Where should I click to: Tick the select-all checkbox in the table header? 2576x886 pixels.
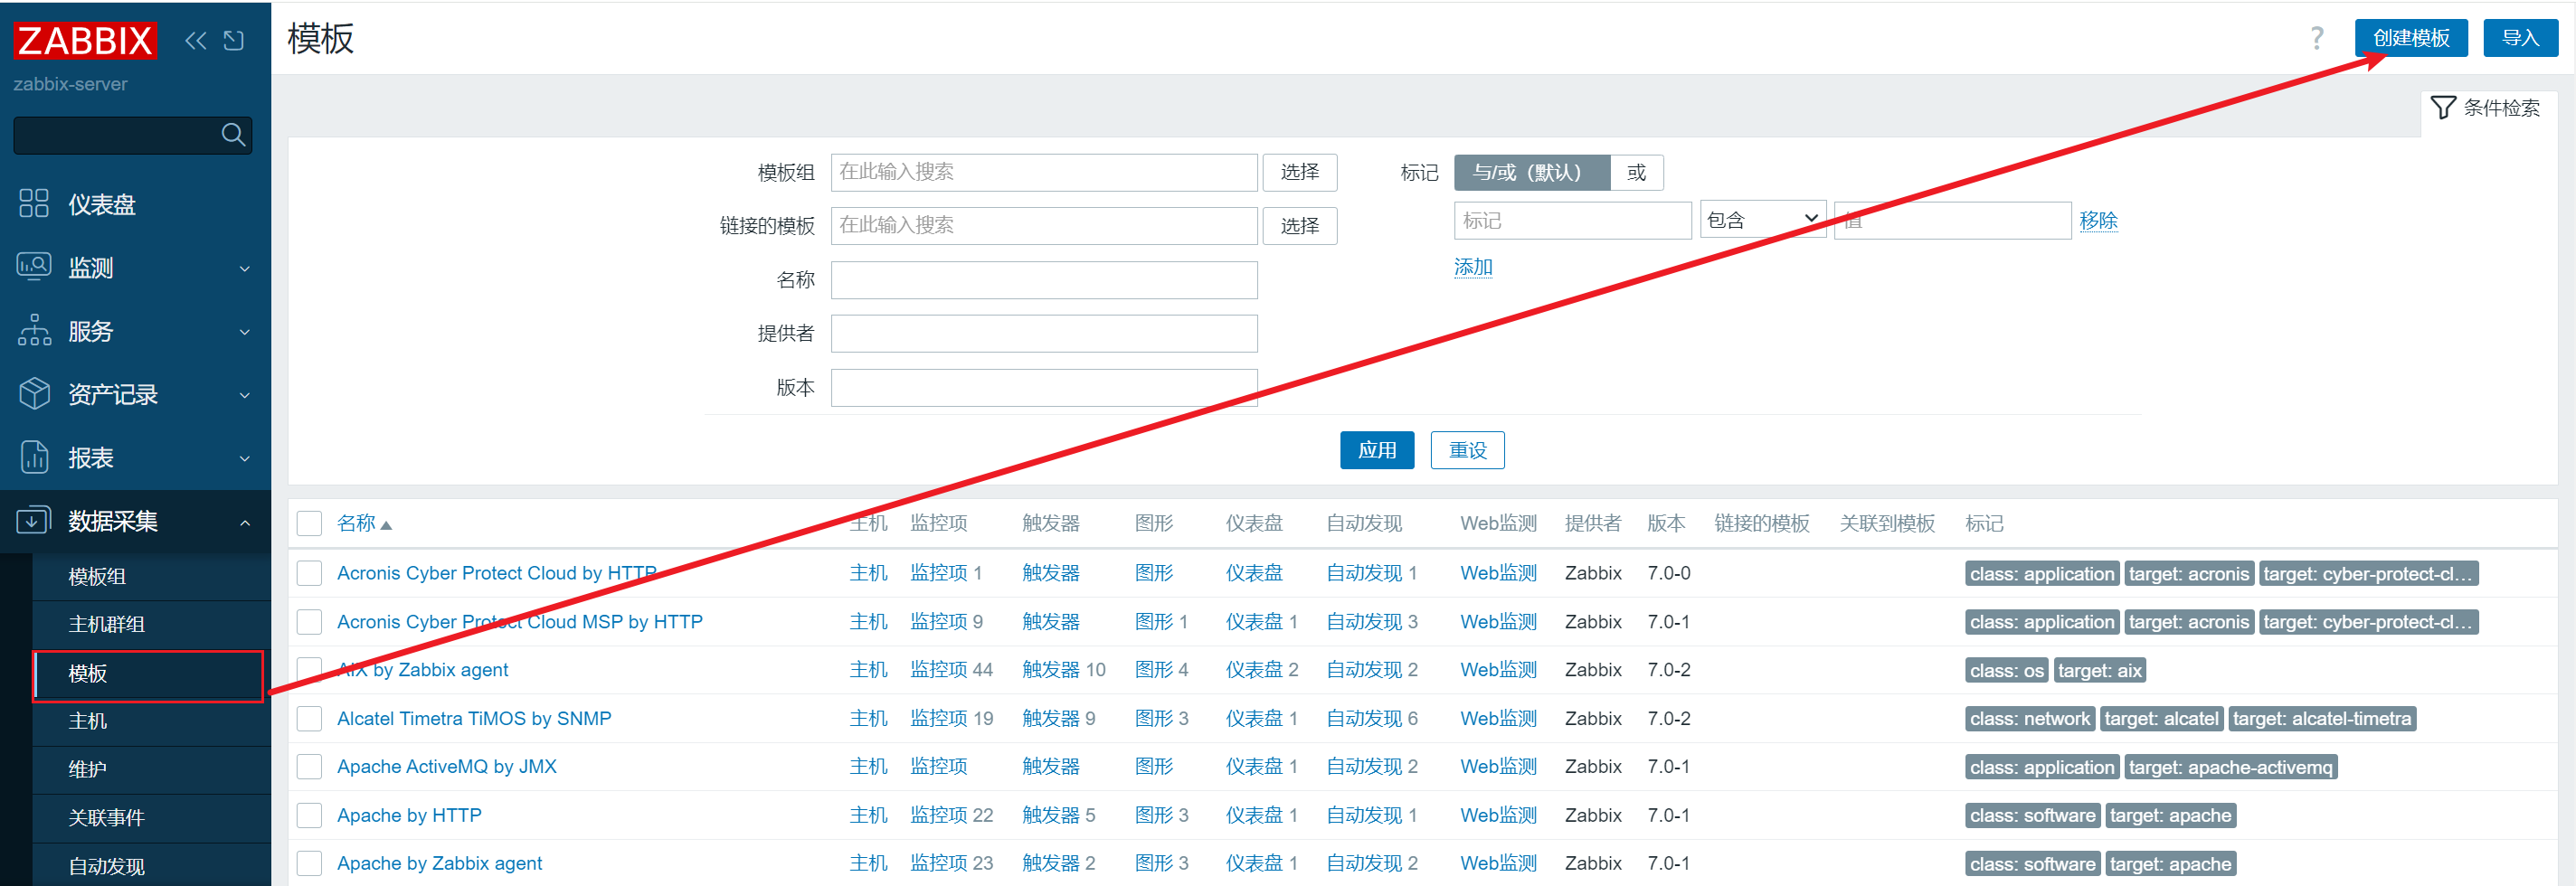pos(310,523)
